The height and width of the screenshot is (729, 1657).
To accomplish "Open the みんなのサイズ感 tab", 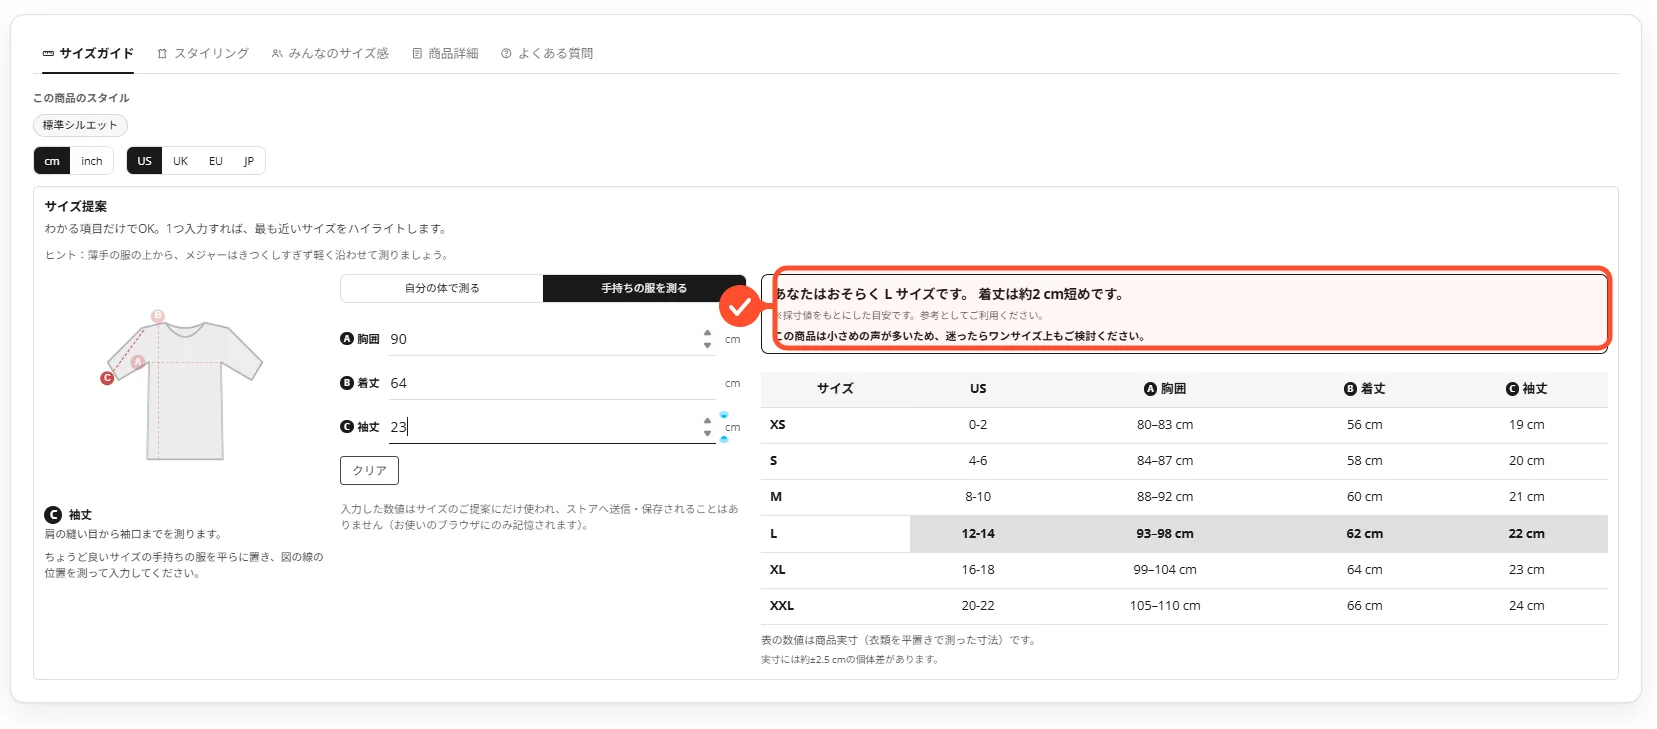I will (330, 53).
